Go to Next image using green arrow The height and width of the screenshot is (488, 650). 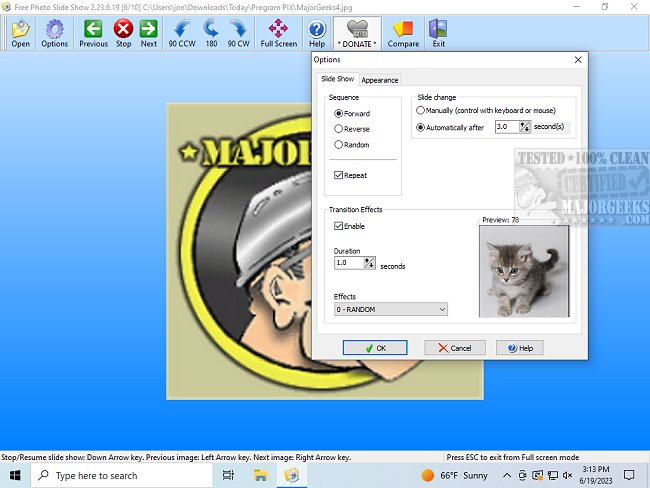coord(148,29)
